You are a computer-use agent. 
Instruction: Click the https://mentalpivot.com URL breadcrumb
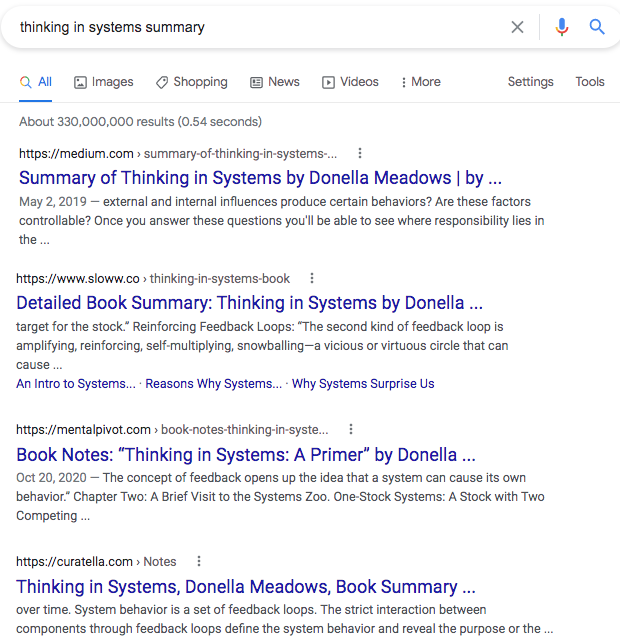pyautogui.click(x=83, y=430)
